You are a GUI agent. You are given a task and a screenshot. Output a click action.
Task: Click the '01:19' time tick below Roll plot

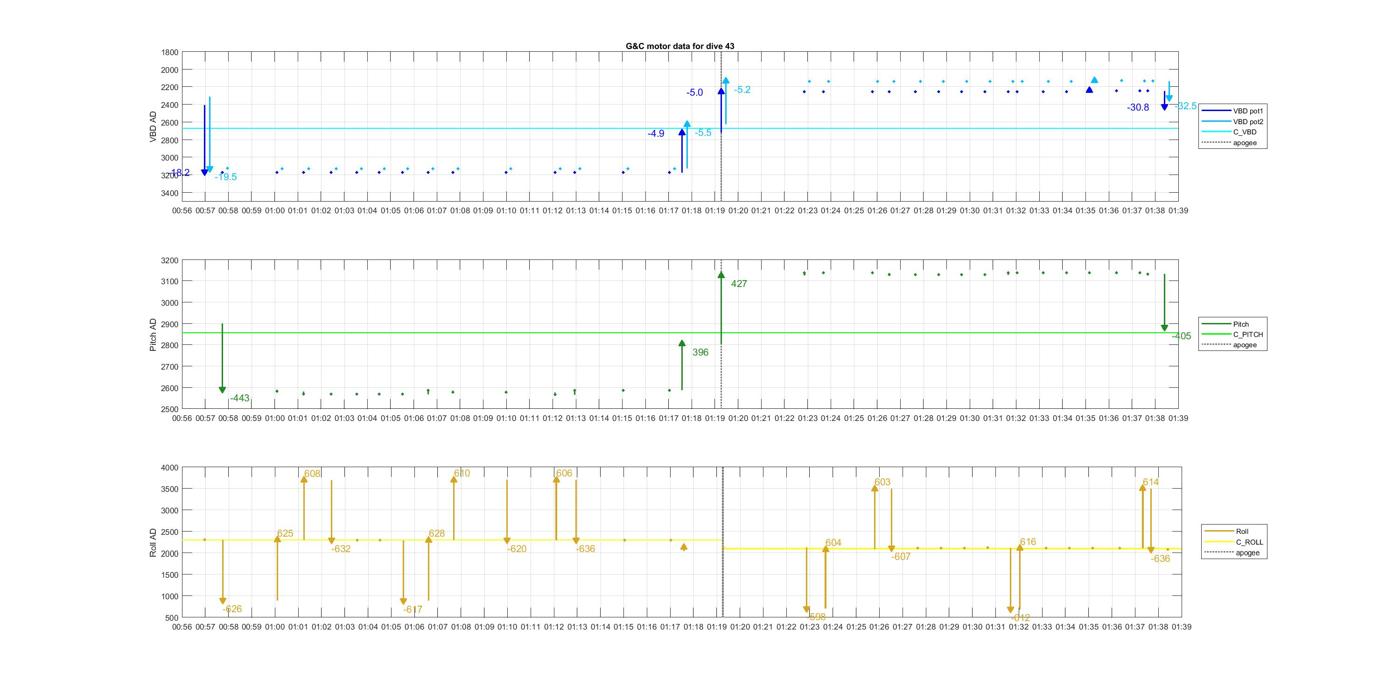tap(715, 627)
